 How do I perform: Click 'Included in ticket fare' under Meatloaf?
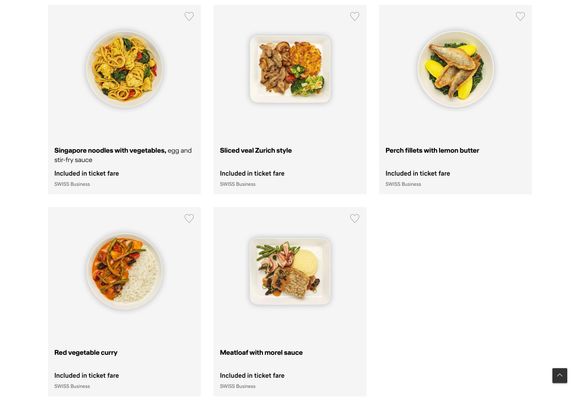tap(252, 375)
